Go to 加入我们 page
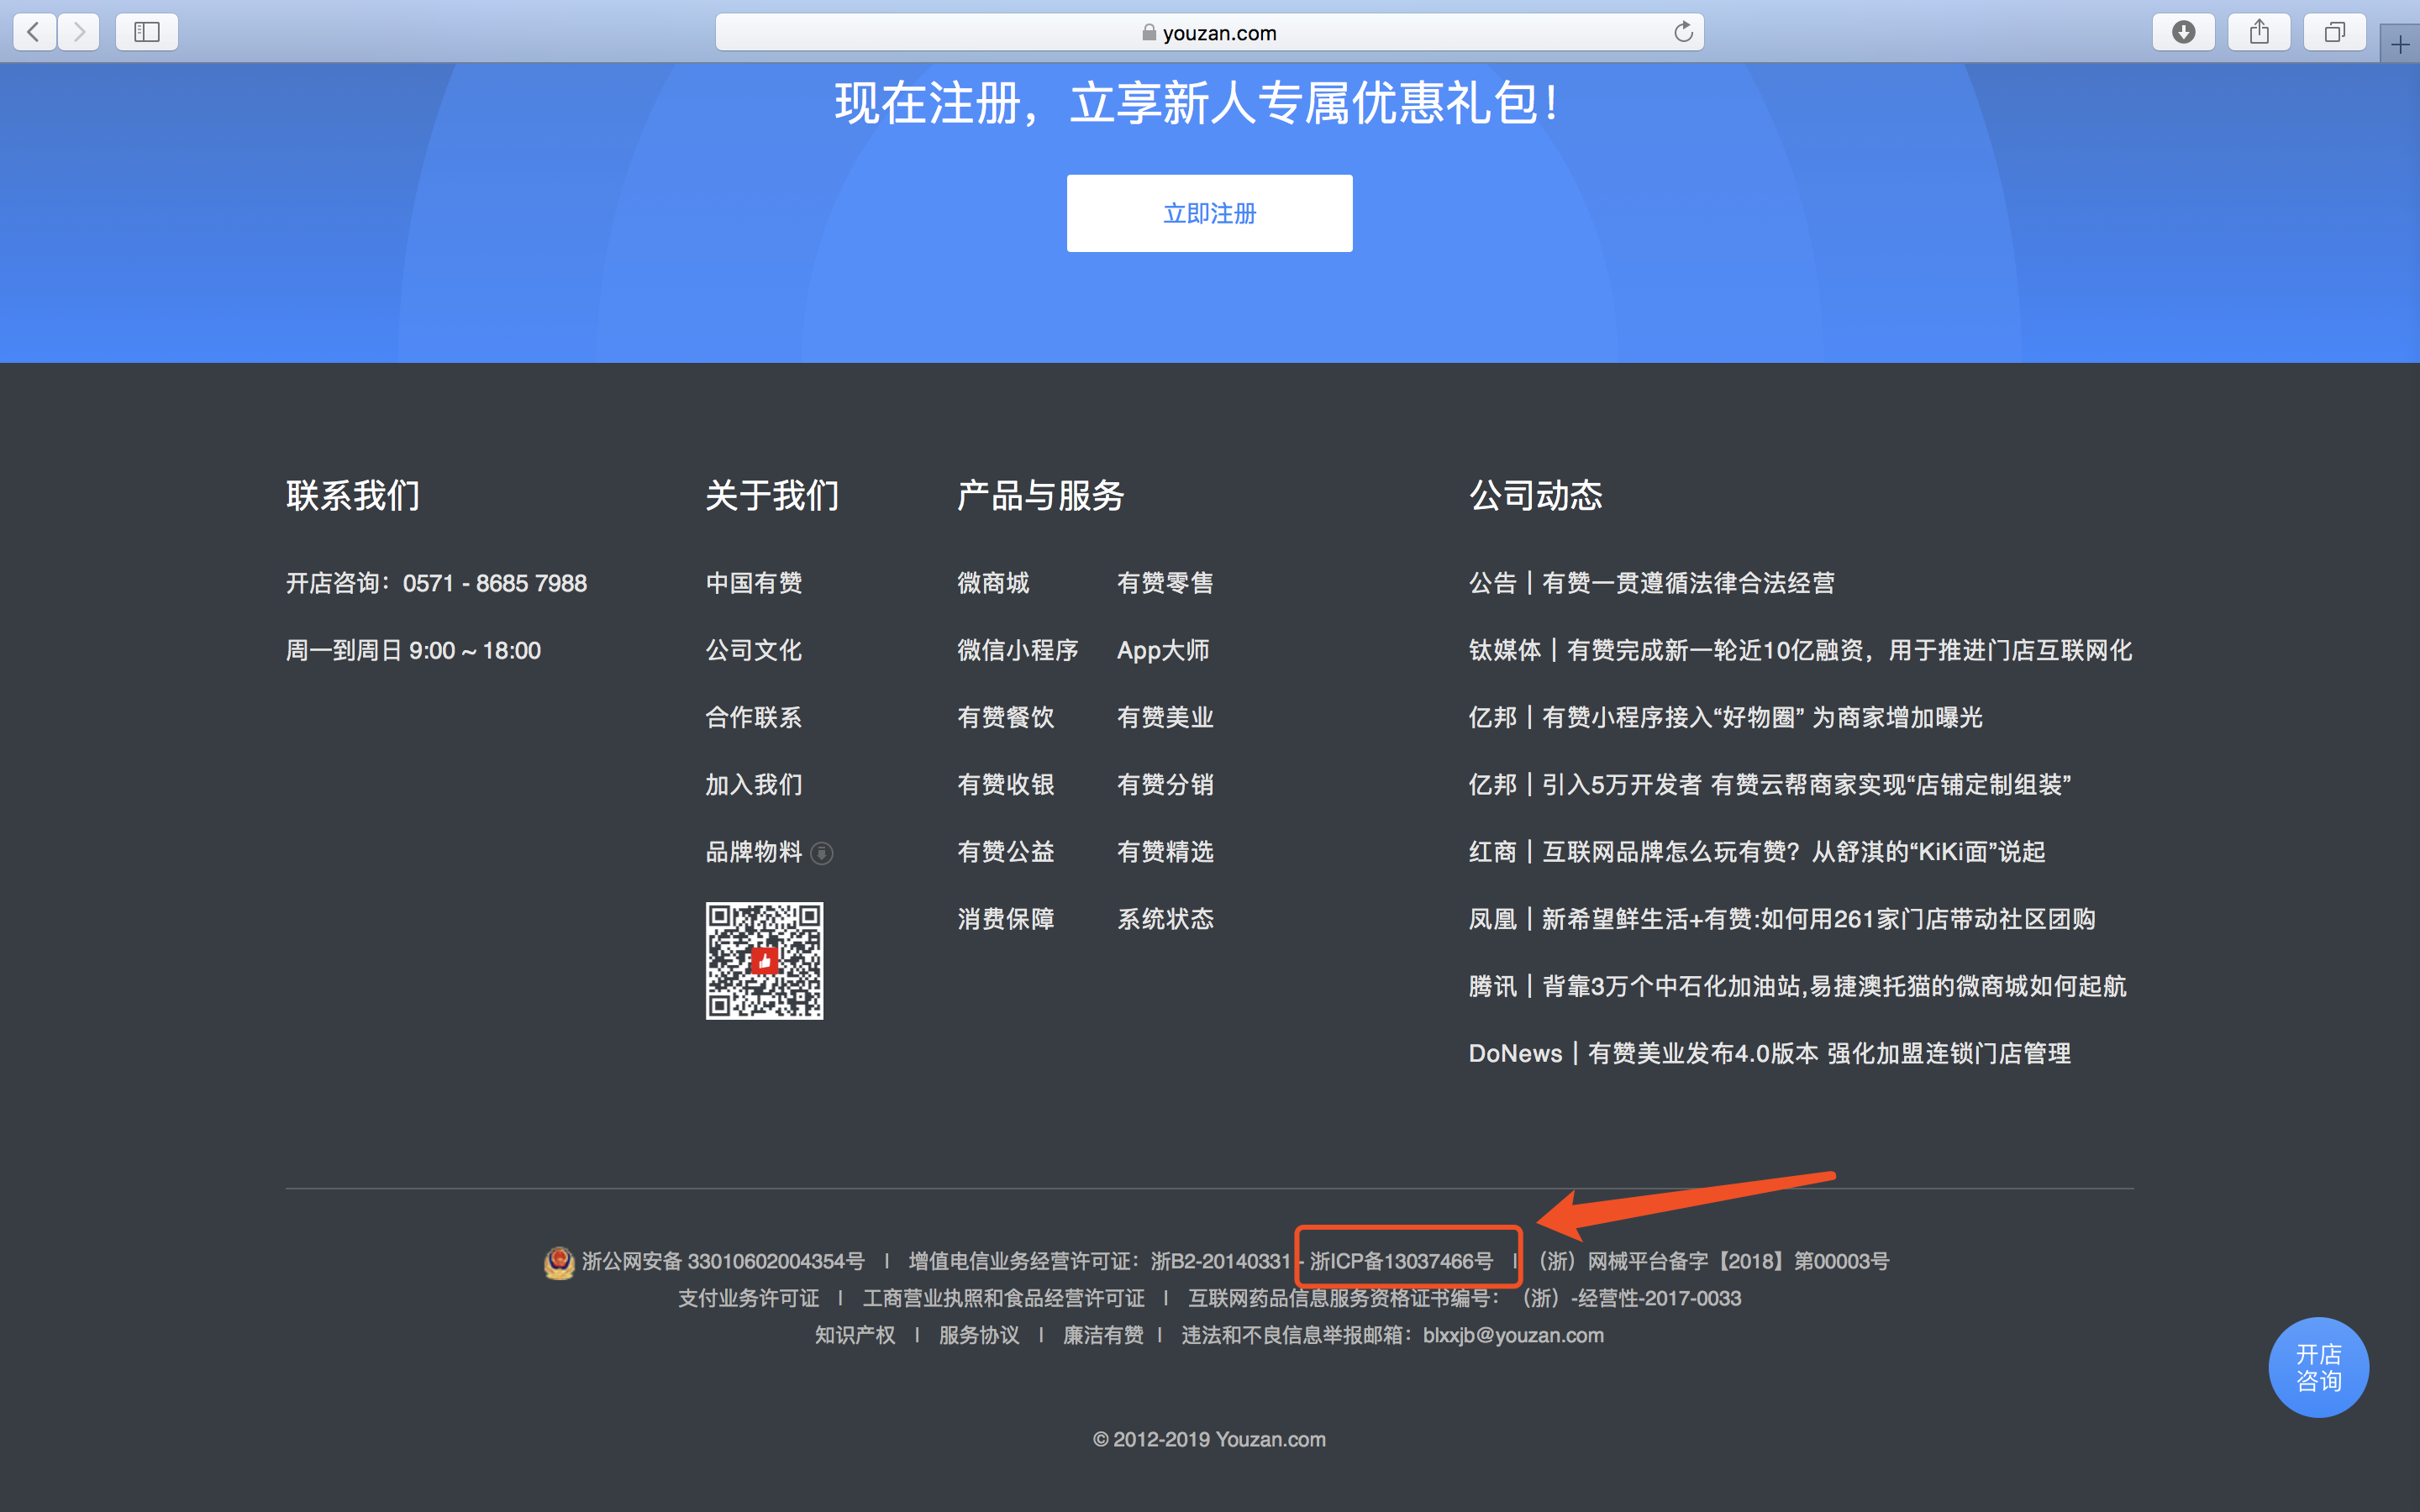This screenshot has height=1512, width=2420. coord(754,785)
